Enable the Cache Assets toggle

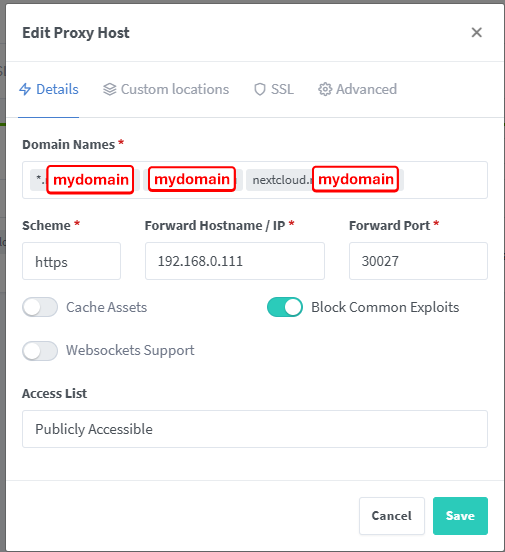pyautogui.click(x=40, y=307)
